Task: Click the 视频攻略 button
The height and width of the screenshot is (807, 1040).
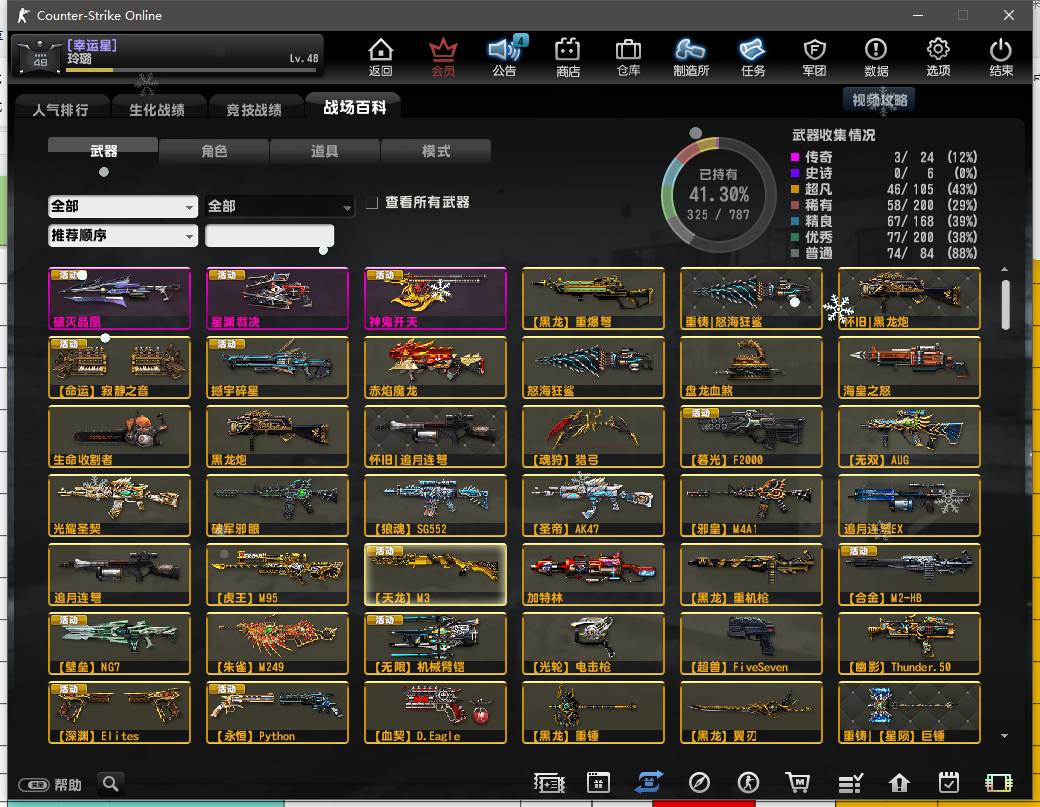Action: tap(879, 100)
